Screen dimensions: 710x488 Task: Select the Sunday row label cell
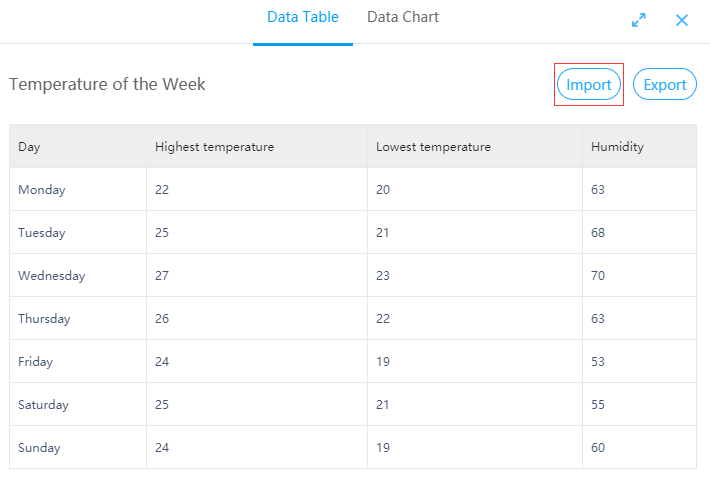click(x=78, y=447)
